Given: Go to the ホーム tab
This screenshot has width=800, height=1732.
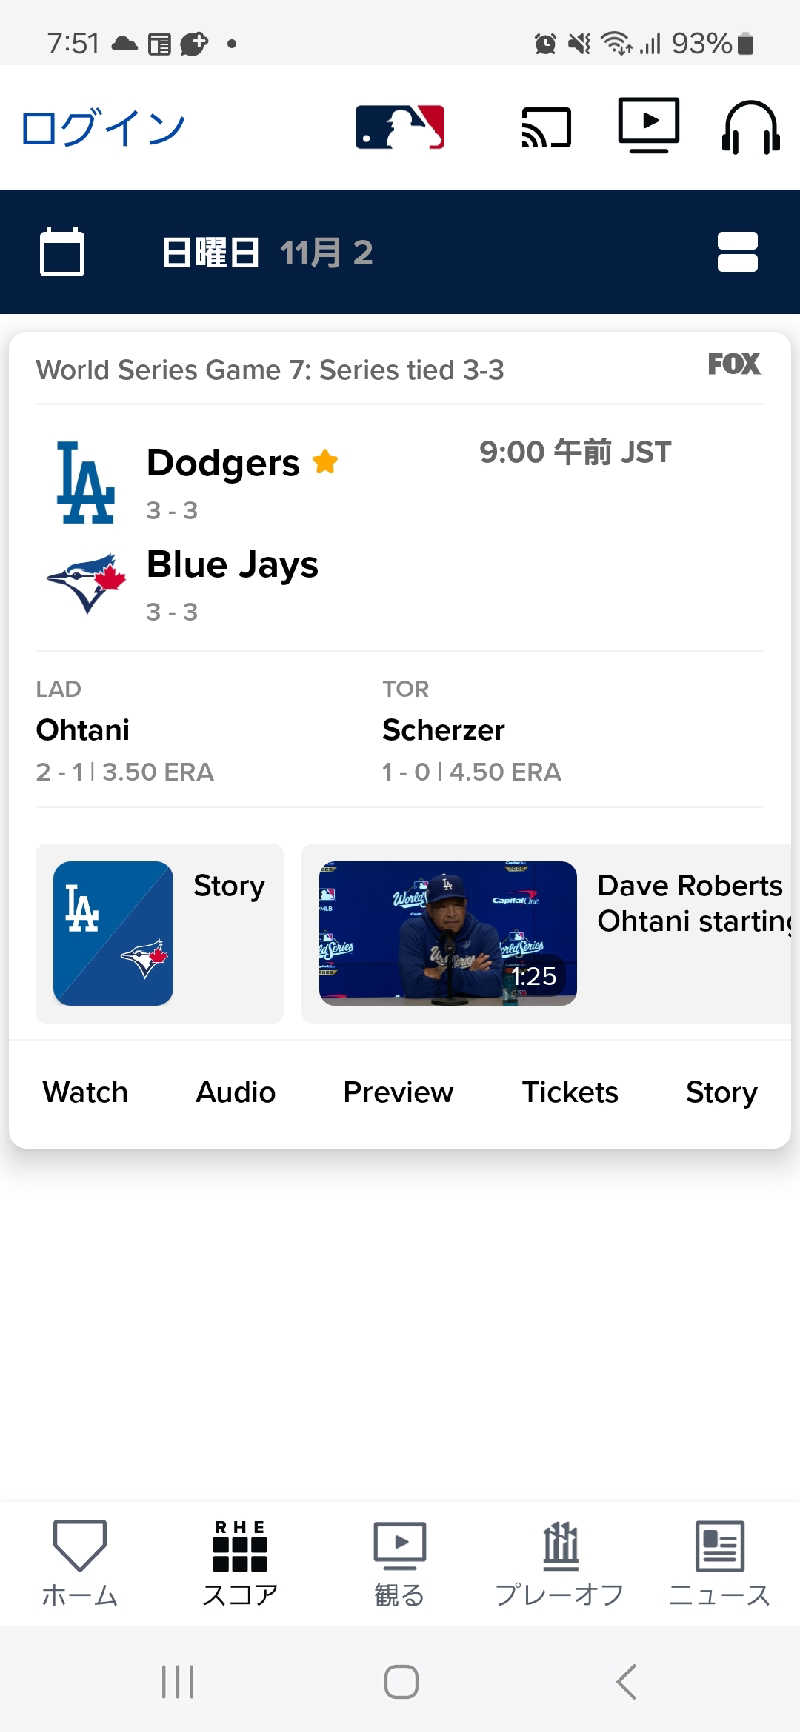Looking at the screenshot, I should [80, 1562].
